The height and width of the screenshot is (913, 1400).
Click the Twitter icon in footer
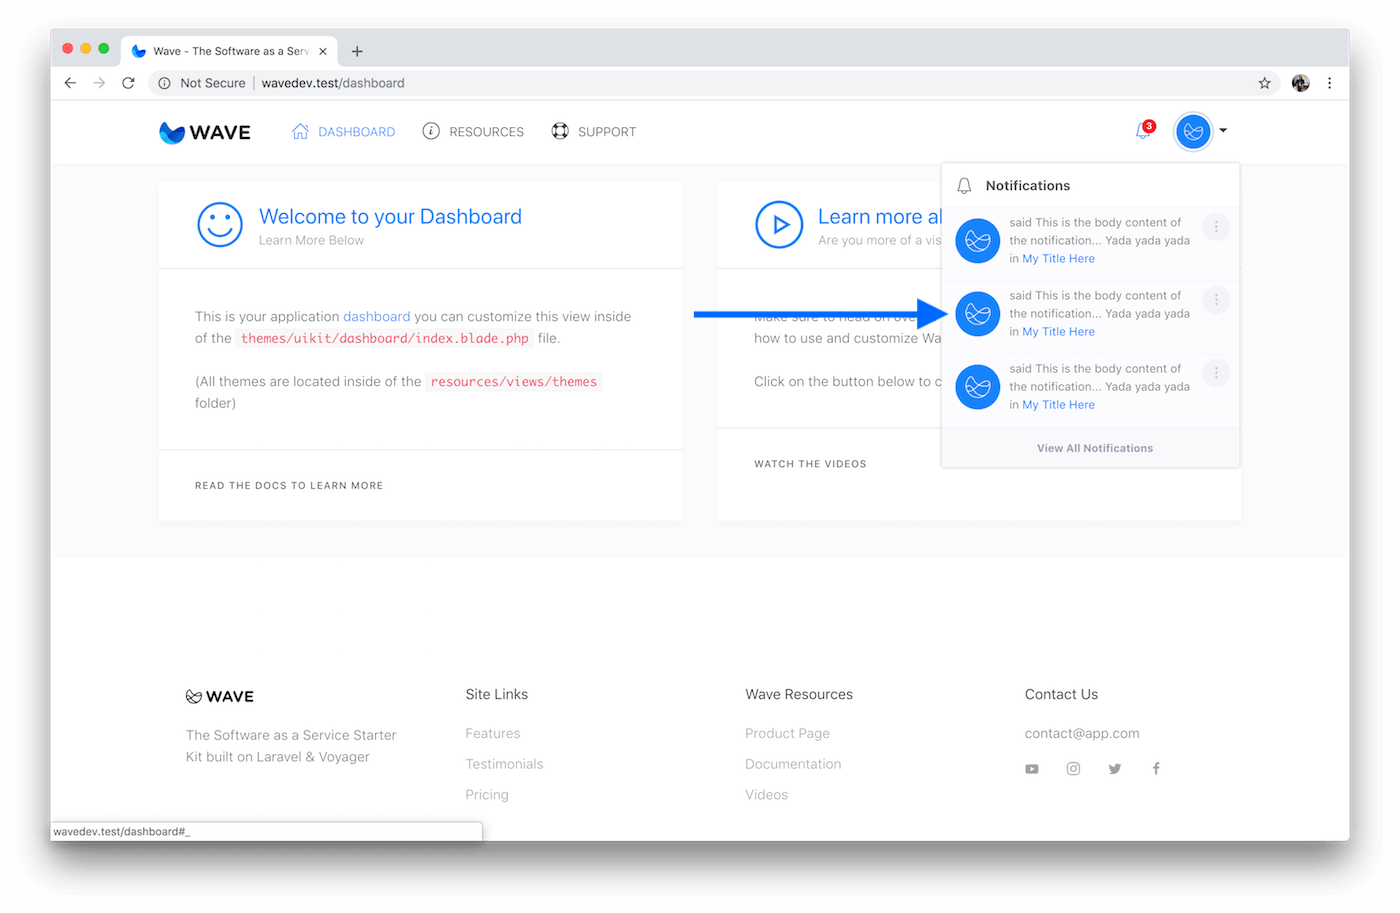[x=1115, y=769]
